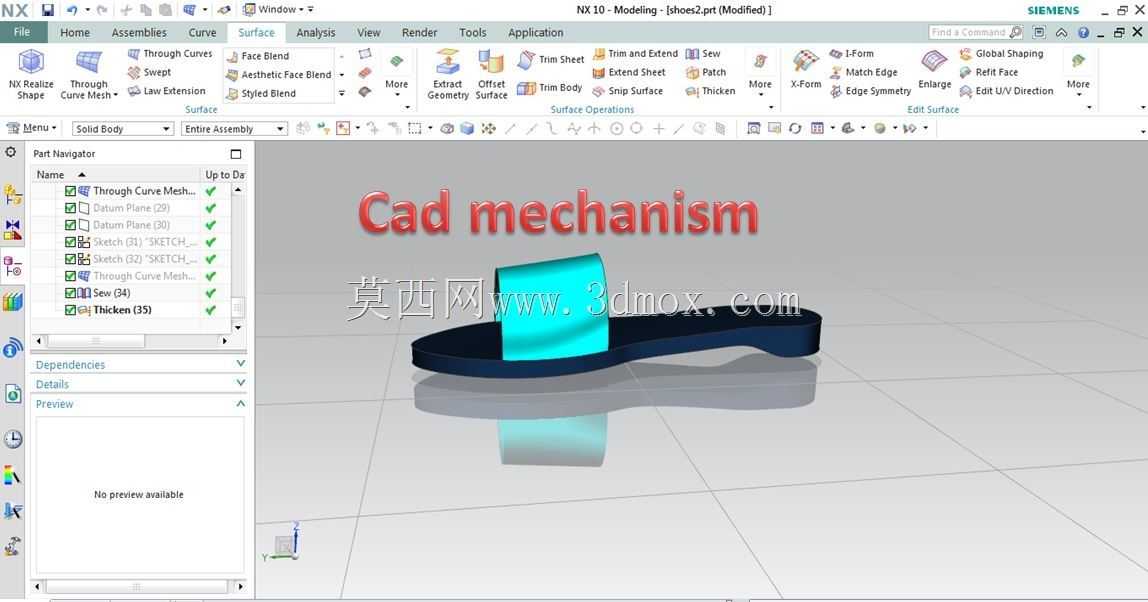The image size is (1148, 602).
Task: Select the Patch tool
Action: (x=706, y=72)
